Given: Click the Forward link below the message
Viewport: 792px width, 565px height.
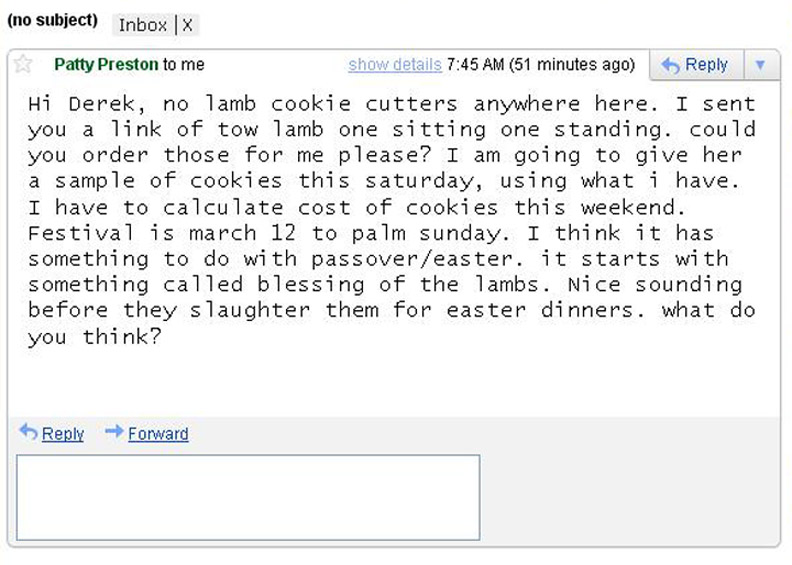Looking at the screenshot, I should coord(158,434).
